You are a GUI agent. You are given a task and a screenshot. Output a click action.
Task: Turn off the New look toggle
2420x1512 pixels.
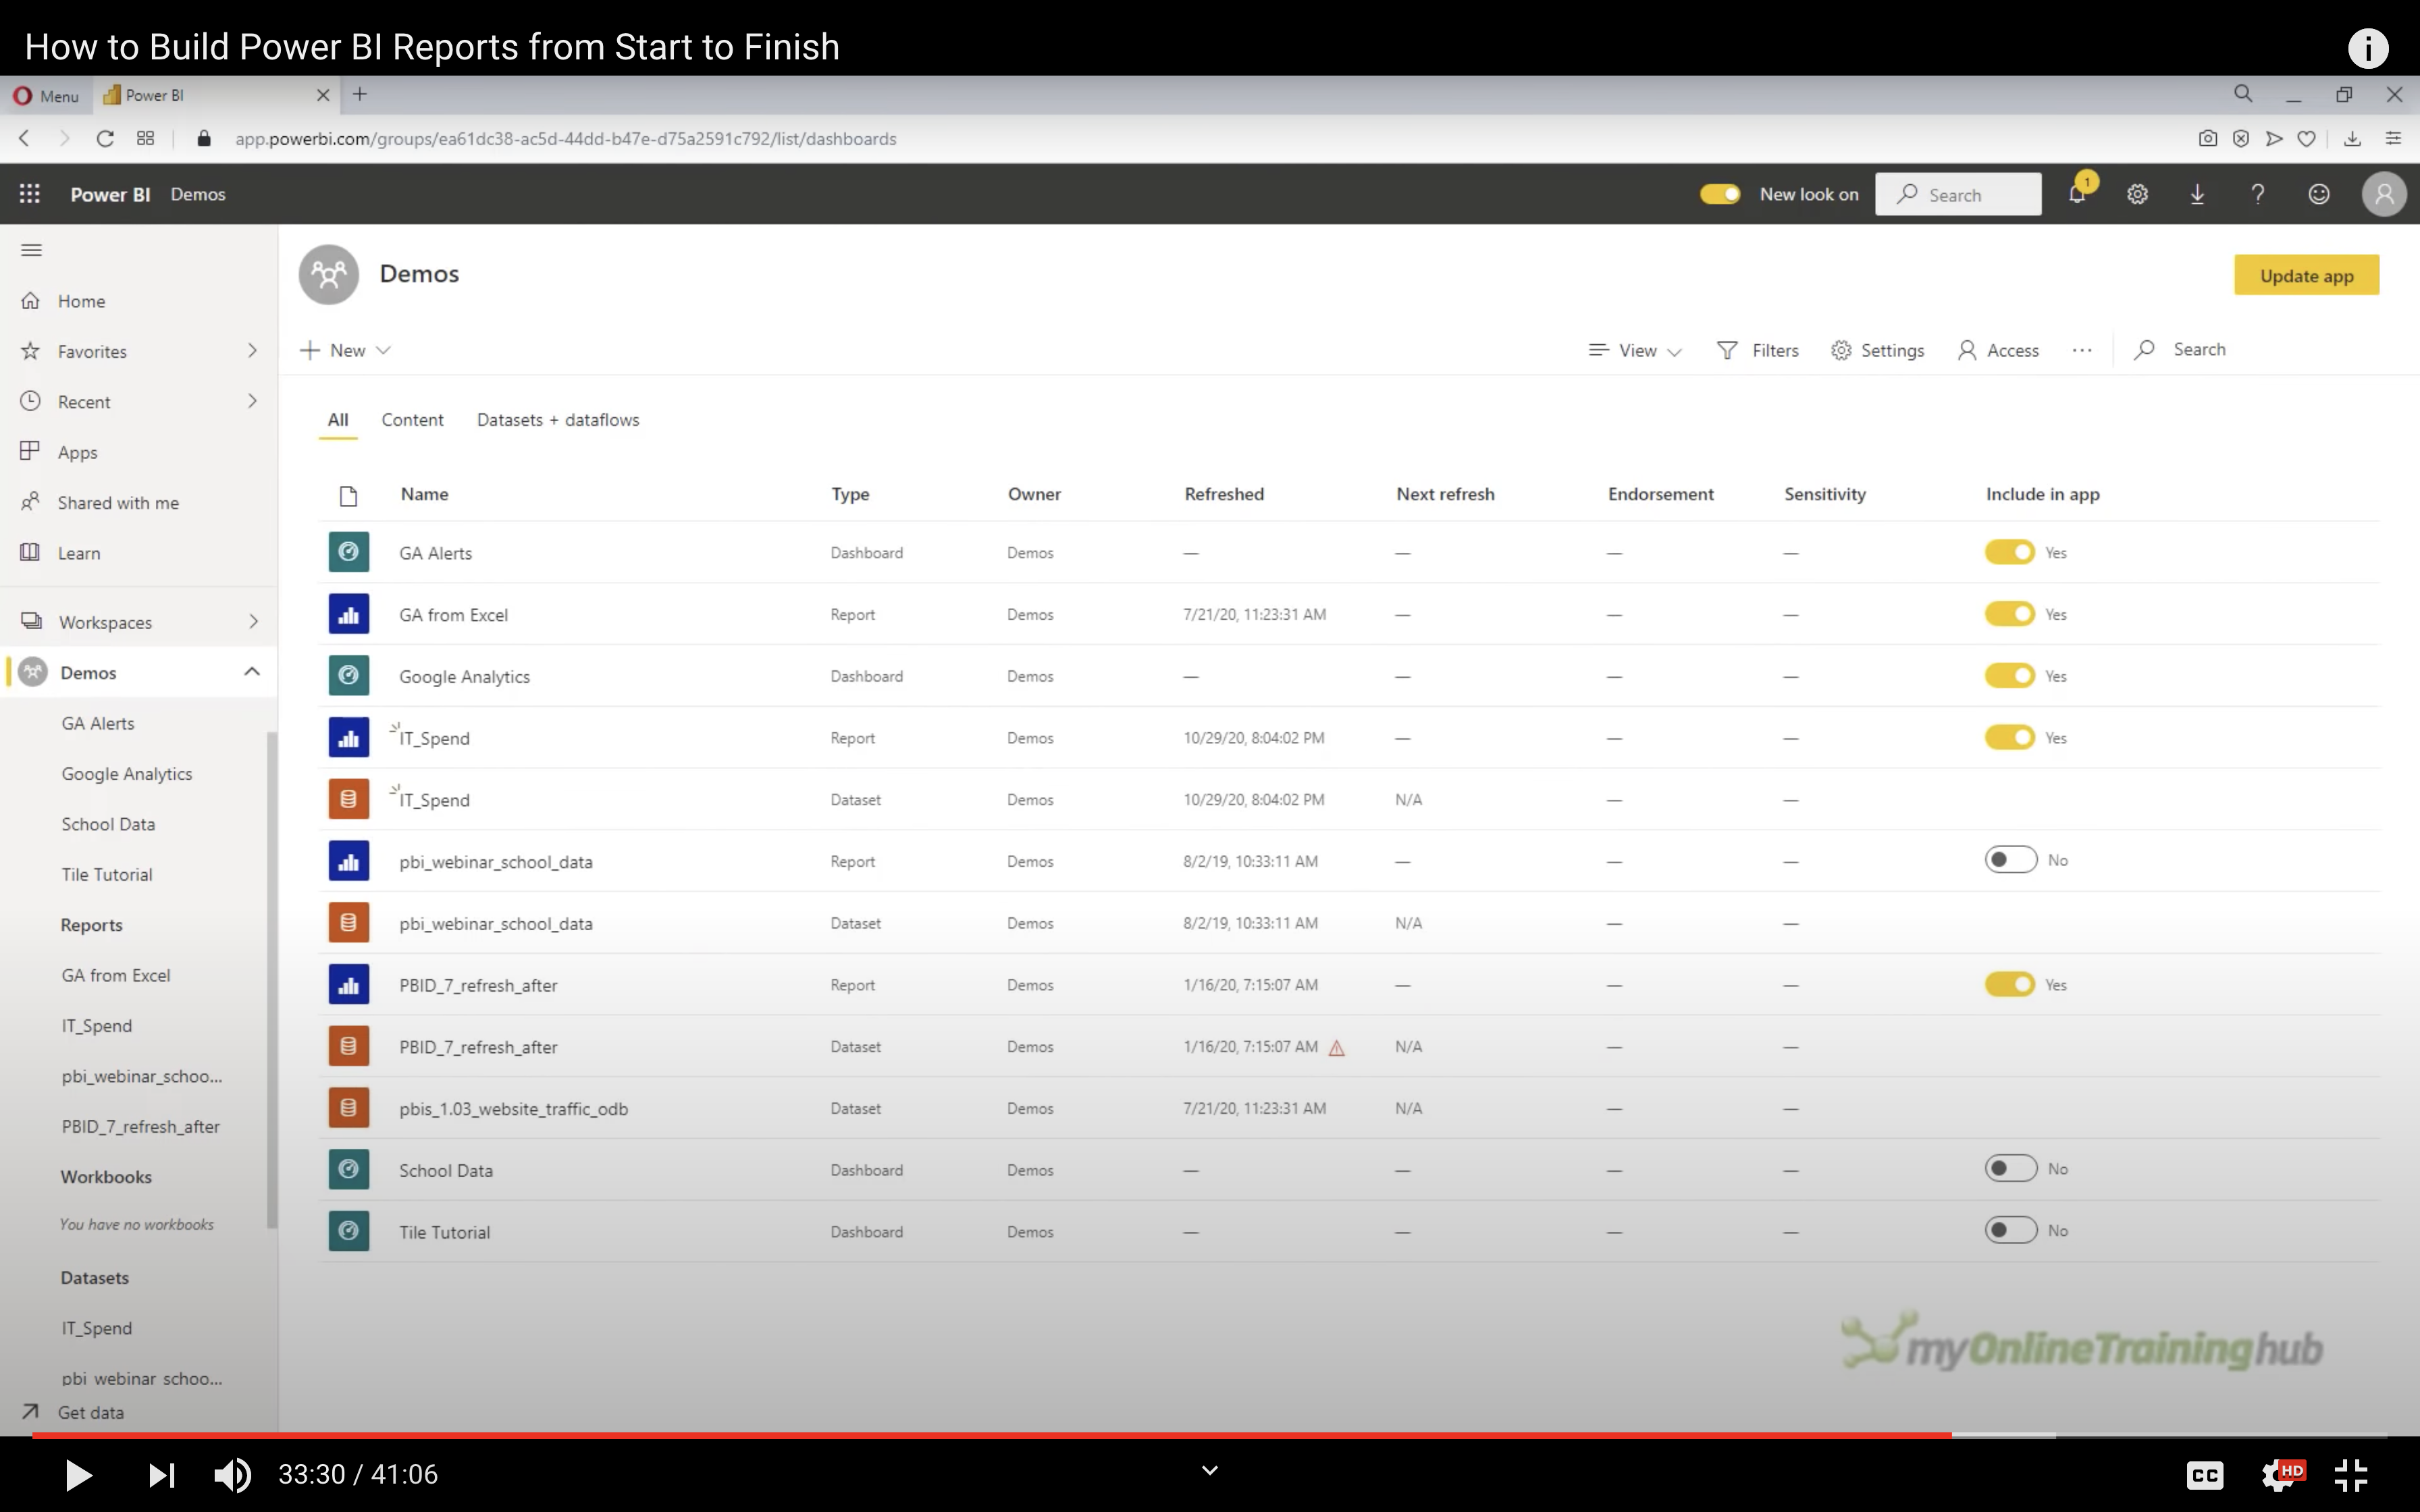tap(1720, 194)
